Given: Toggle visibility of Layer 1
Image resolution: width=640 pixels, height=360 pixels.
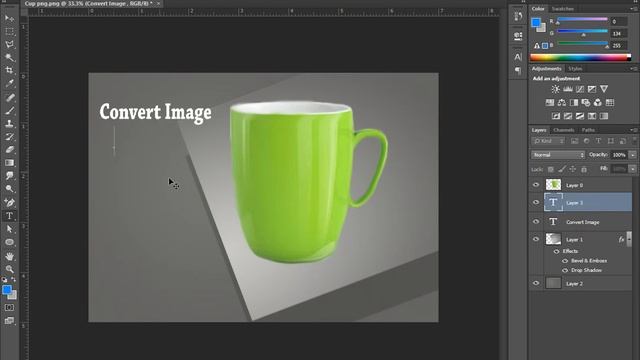Looking at the screenshot, I should point(536,239).
